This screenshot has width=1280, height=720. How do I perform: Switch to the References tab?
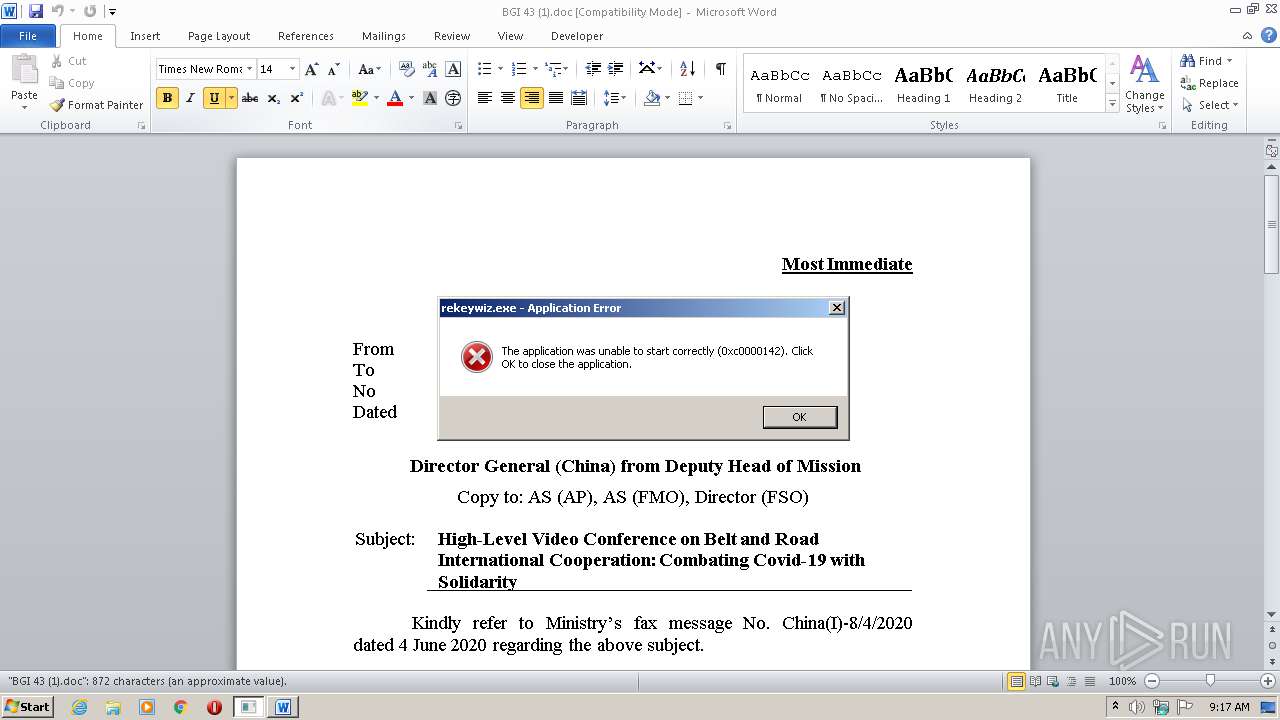tap(306, 36)
